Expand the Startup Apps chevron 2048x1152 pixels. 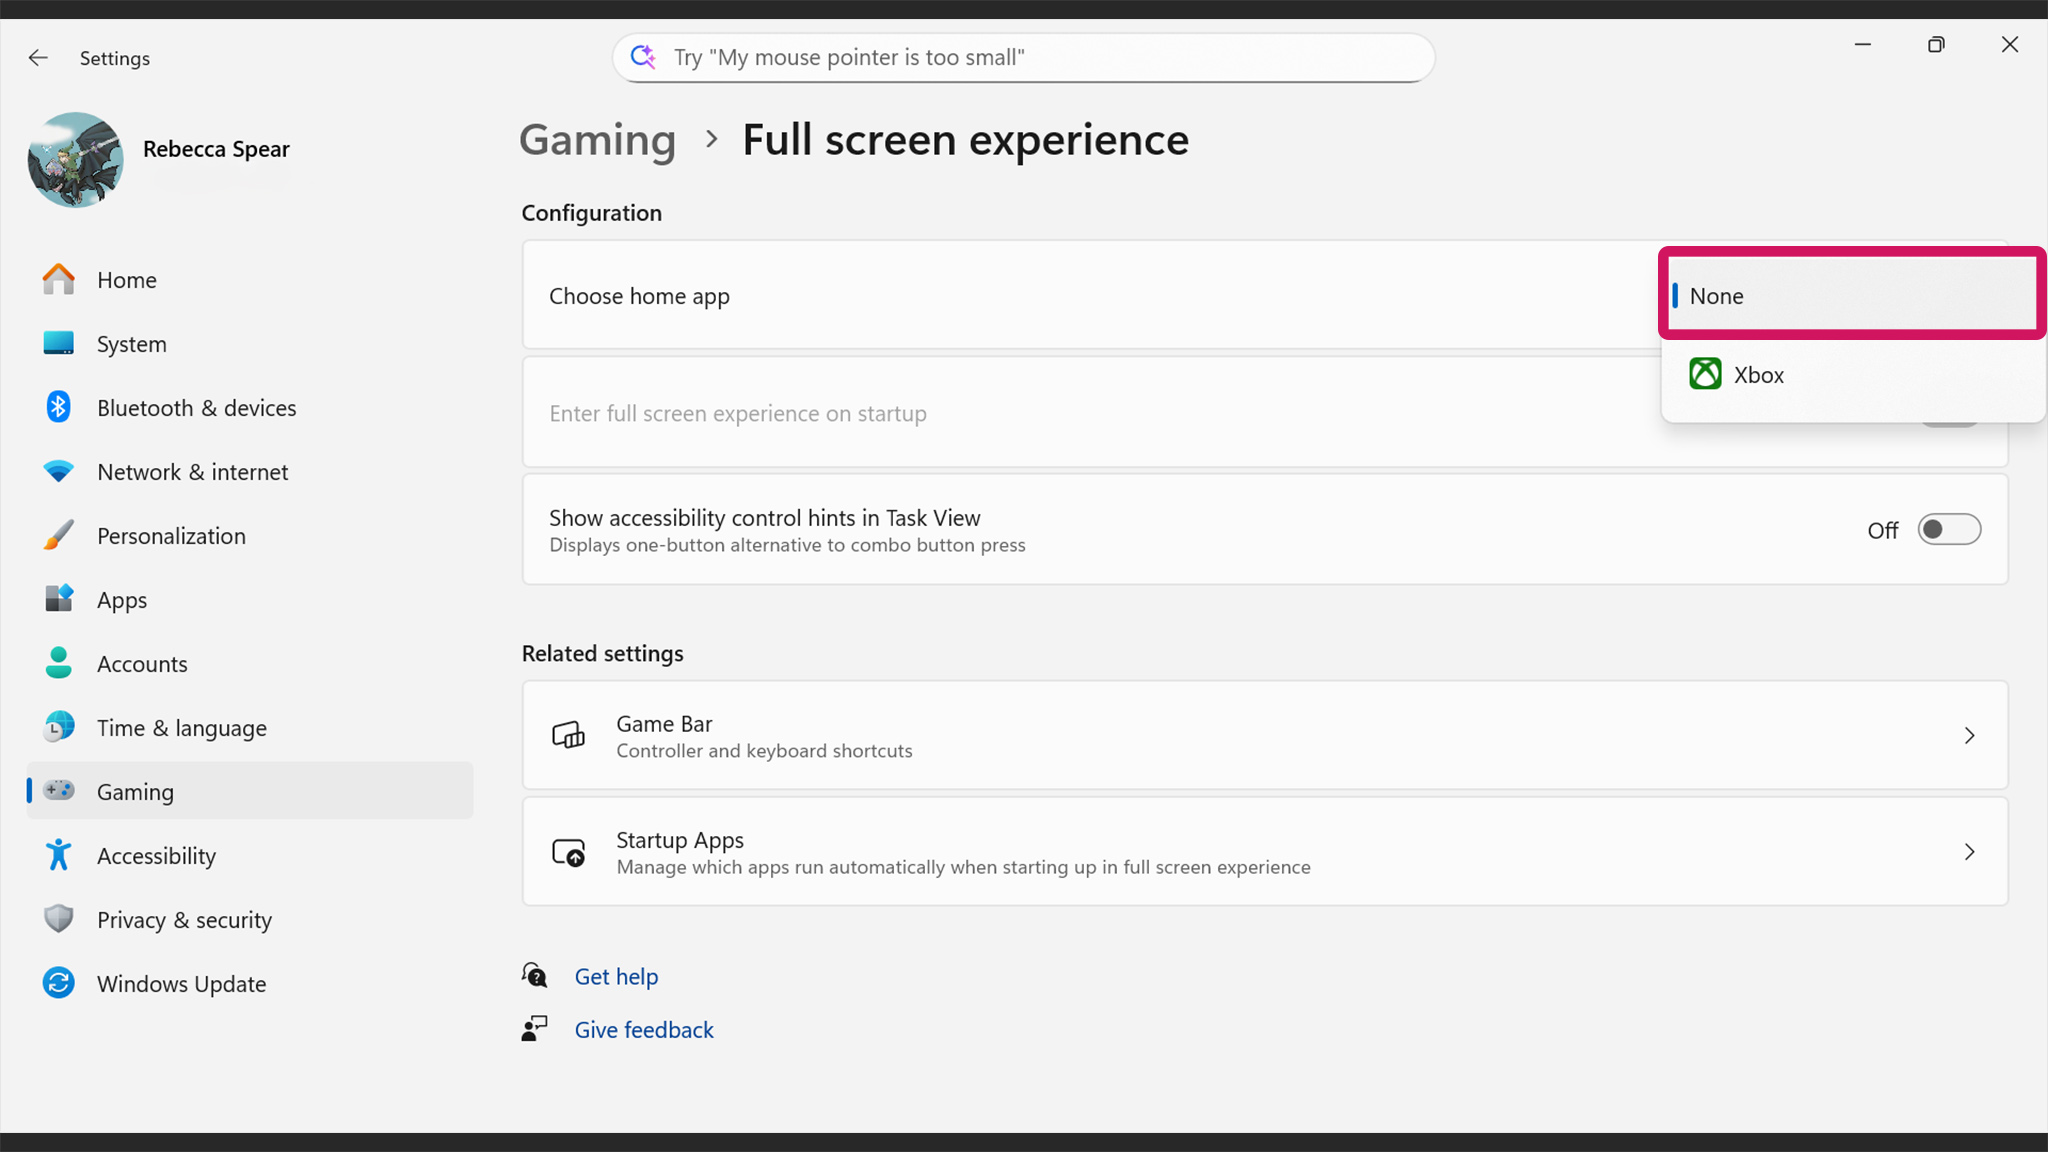tap(1969, 851)
